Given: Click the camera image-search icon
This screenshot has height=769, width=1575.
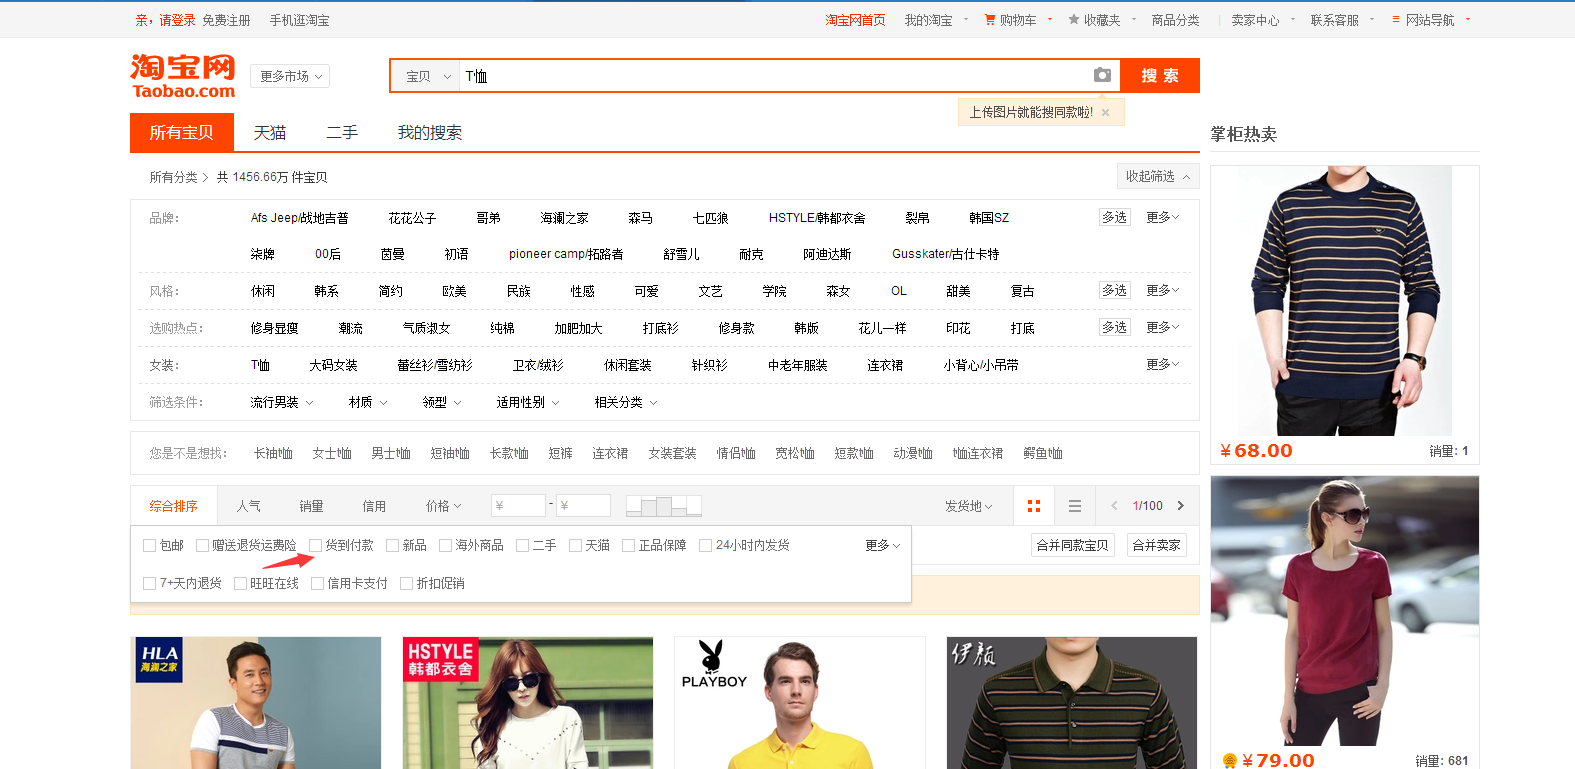Looking at the screenshot, I should (x=1102, y=75).
